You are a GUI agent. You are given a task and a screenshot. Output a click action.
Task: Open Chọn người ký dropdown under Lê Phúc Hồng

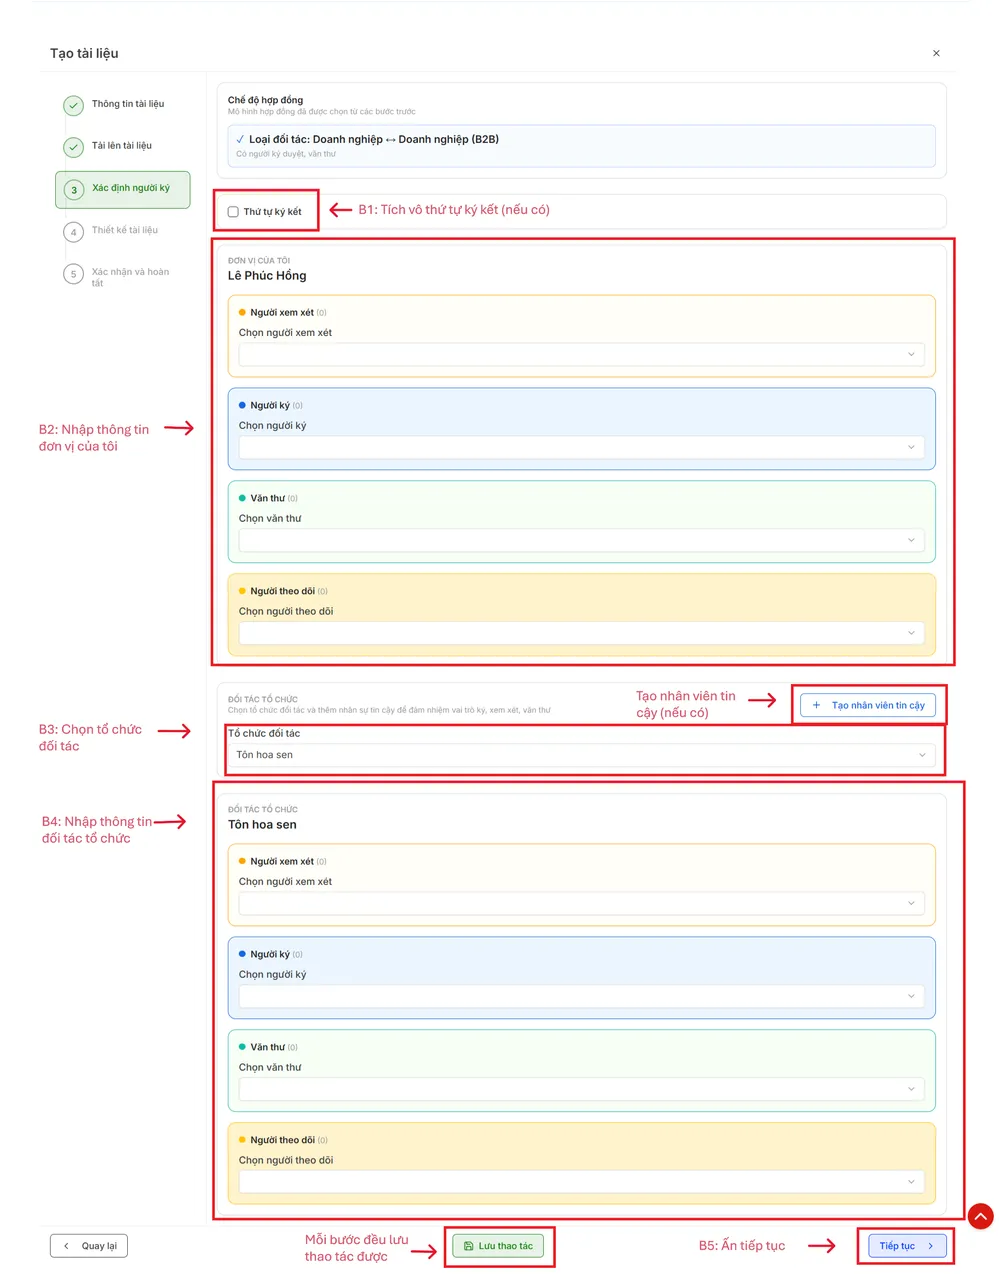(581, 447)
